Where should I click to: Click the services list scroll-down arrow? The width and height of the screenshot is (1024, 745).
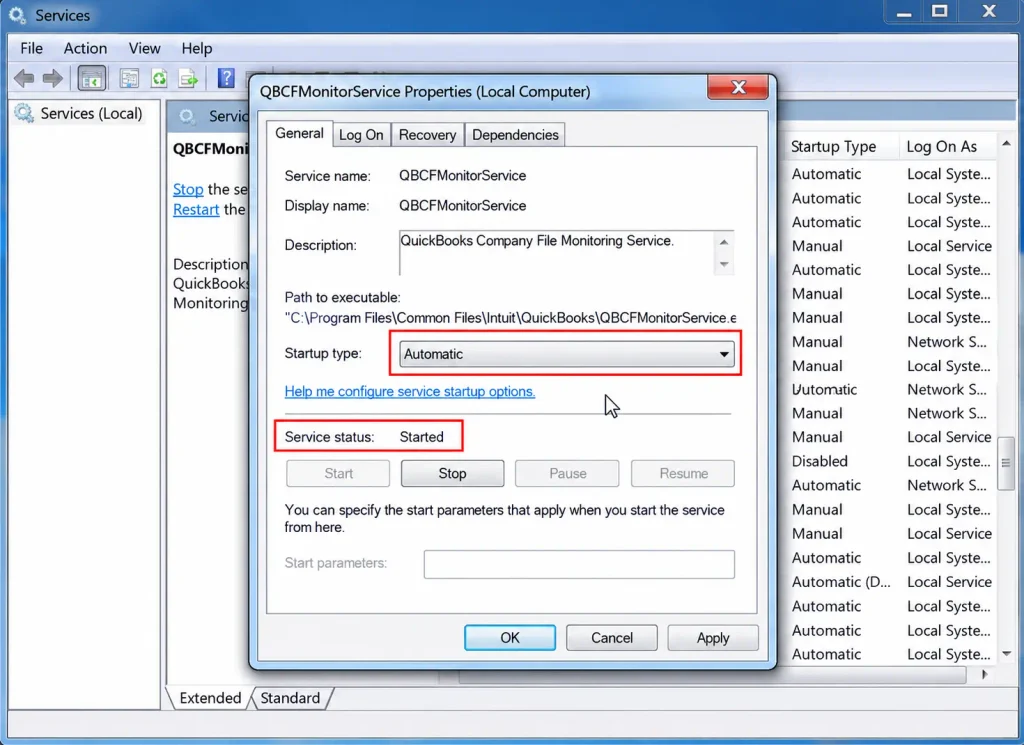click(1006, 654)
